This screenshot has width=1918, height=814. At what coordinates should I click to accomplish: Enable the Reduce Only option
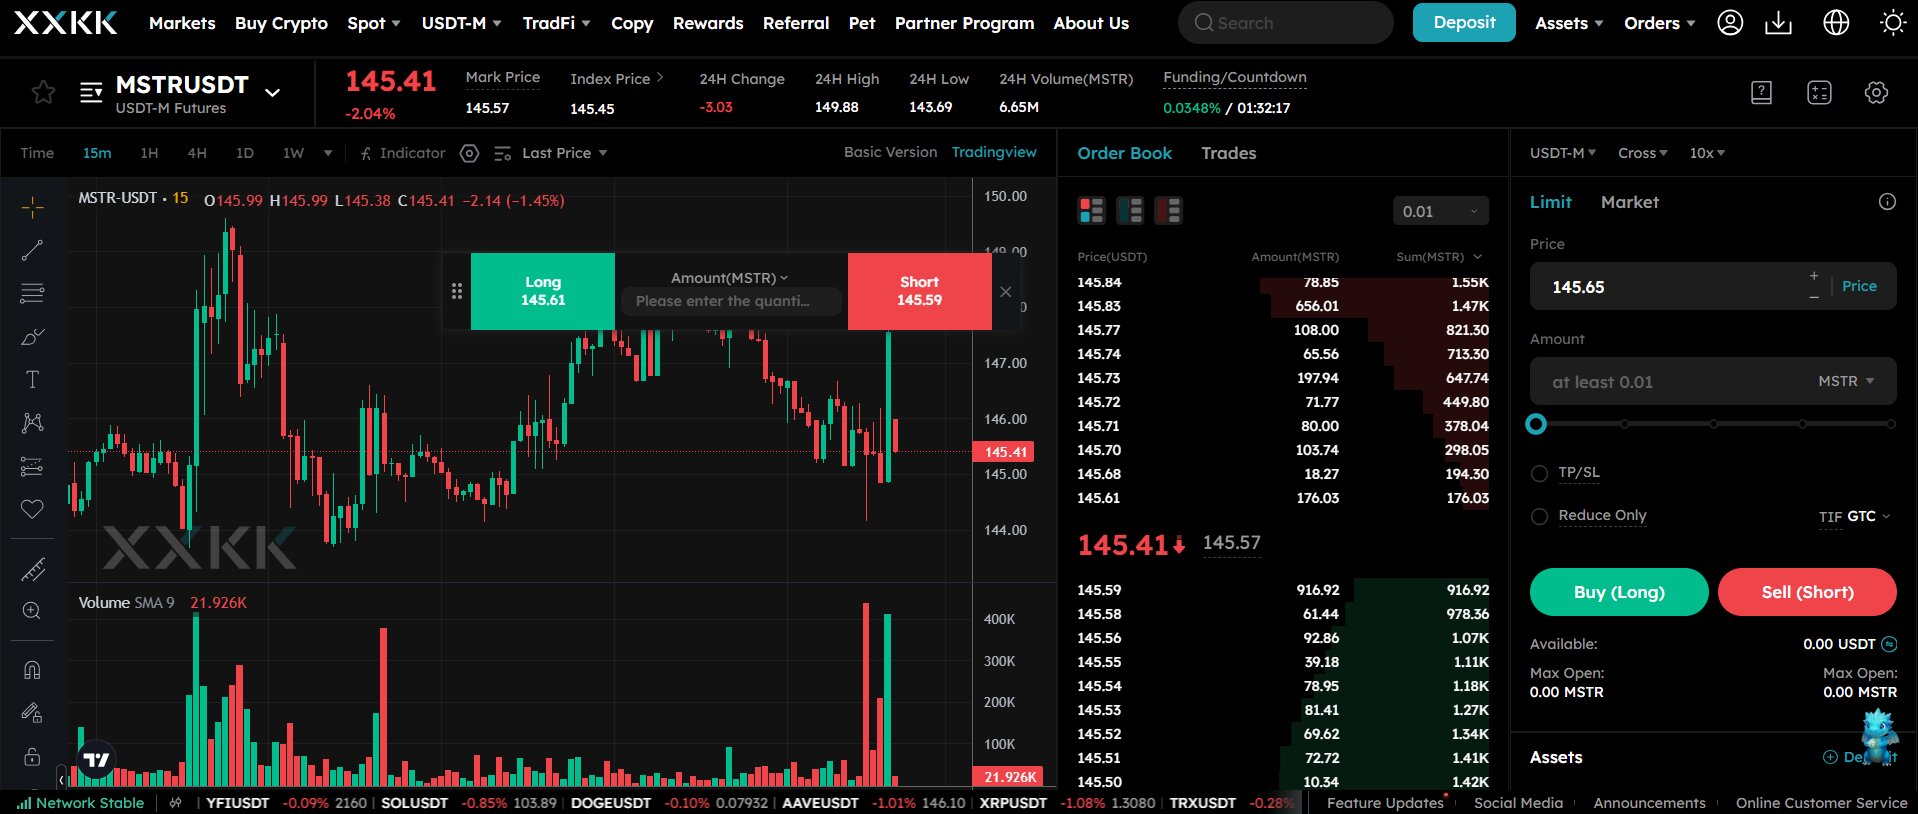[x=1539, y=516]
